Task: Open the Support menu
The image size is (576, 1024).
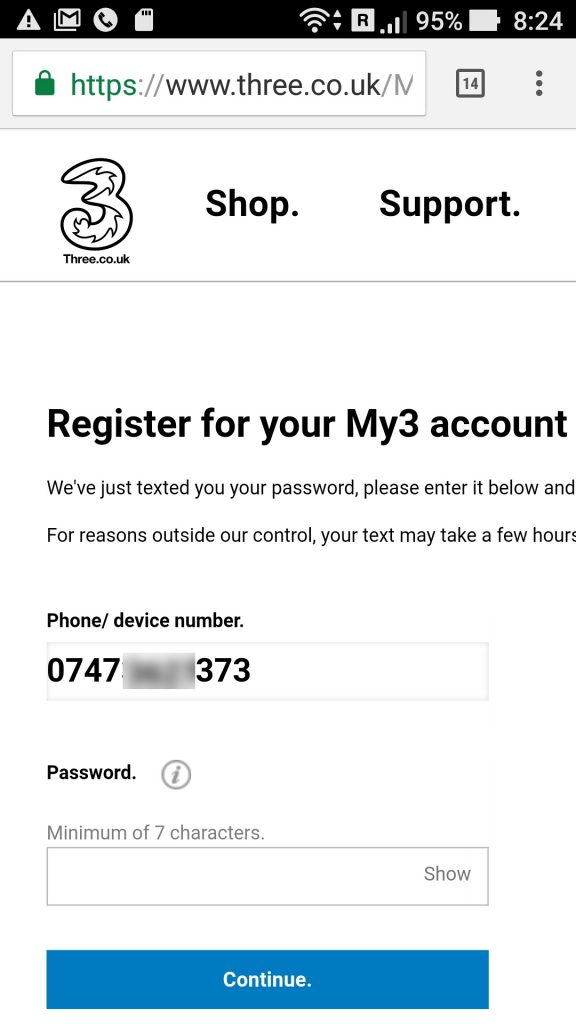Action: pos(450,203)
